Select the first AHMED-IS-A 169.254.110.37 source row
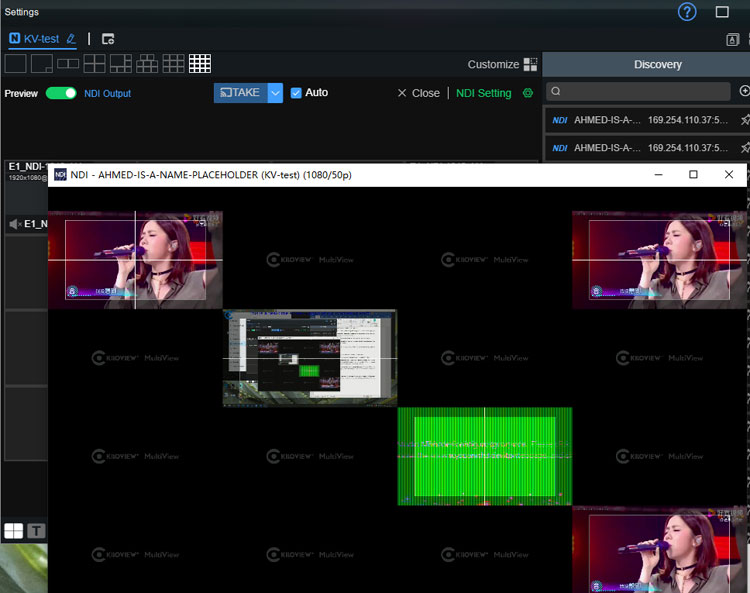The height and width of the screenshot is (593, 750). tap(647, 120)
